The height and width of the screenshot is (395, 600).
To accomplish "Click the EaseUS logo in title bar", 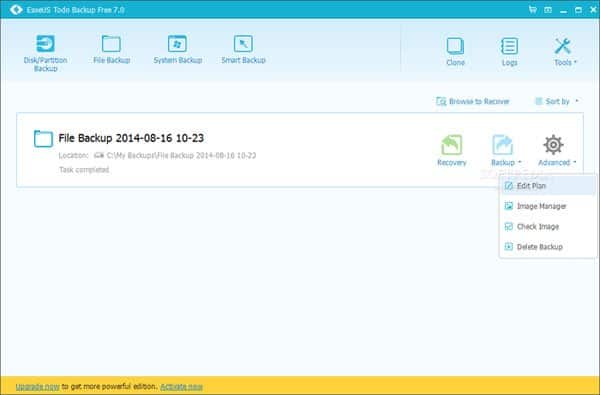I will point(16,10).
